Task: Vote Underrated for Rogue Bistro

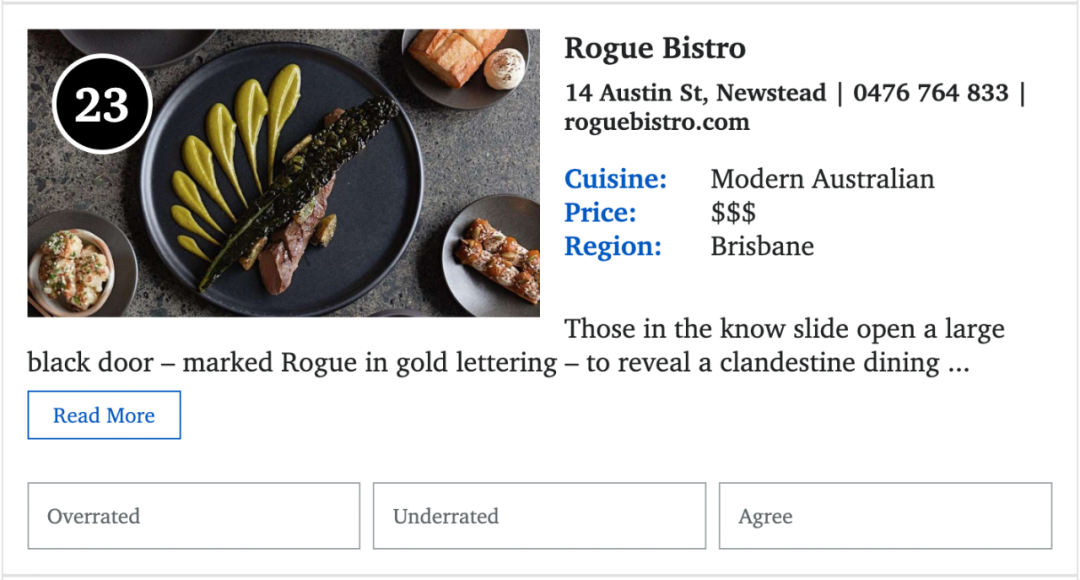Action: pyautogui.click(x=539, y=516)
